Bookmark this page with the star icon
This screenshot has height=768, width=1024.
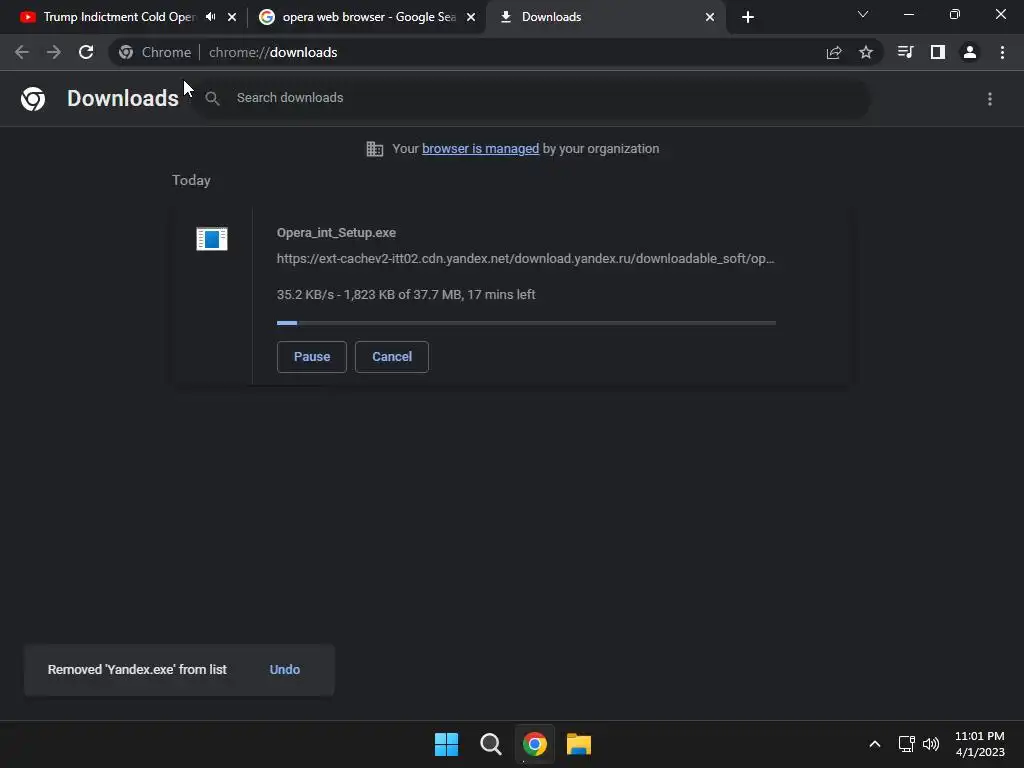(x=865, y=52)
